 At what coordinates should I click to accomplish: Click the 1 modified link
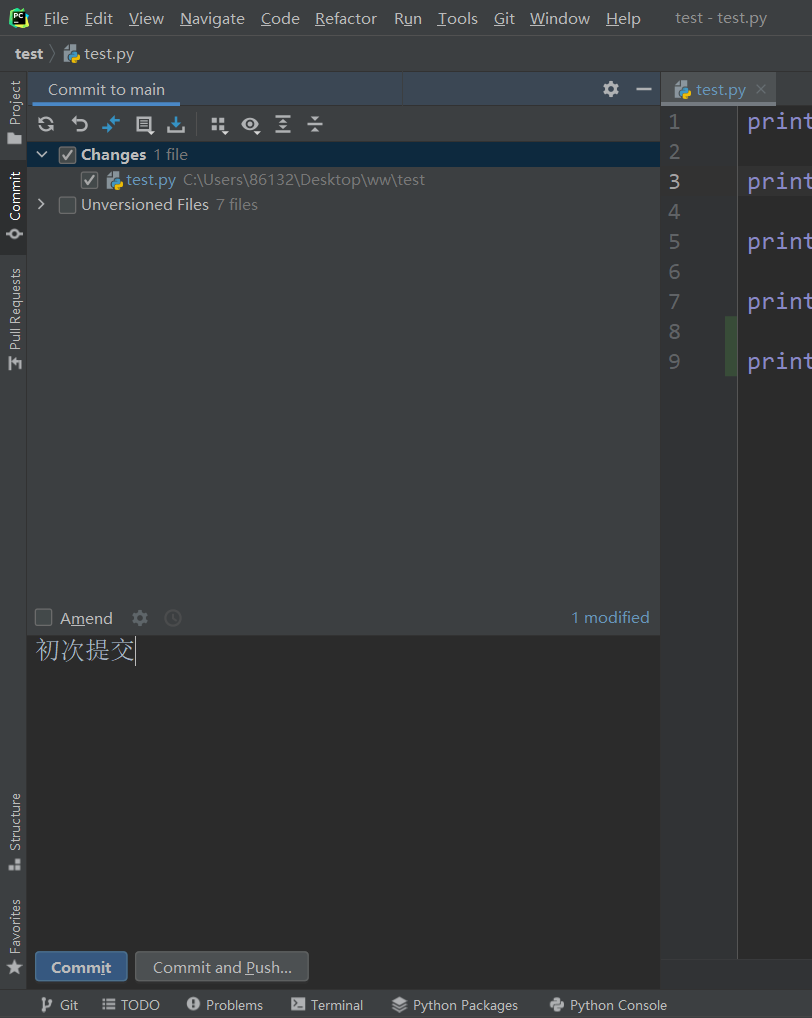coord(610,617)
